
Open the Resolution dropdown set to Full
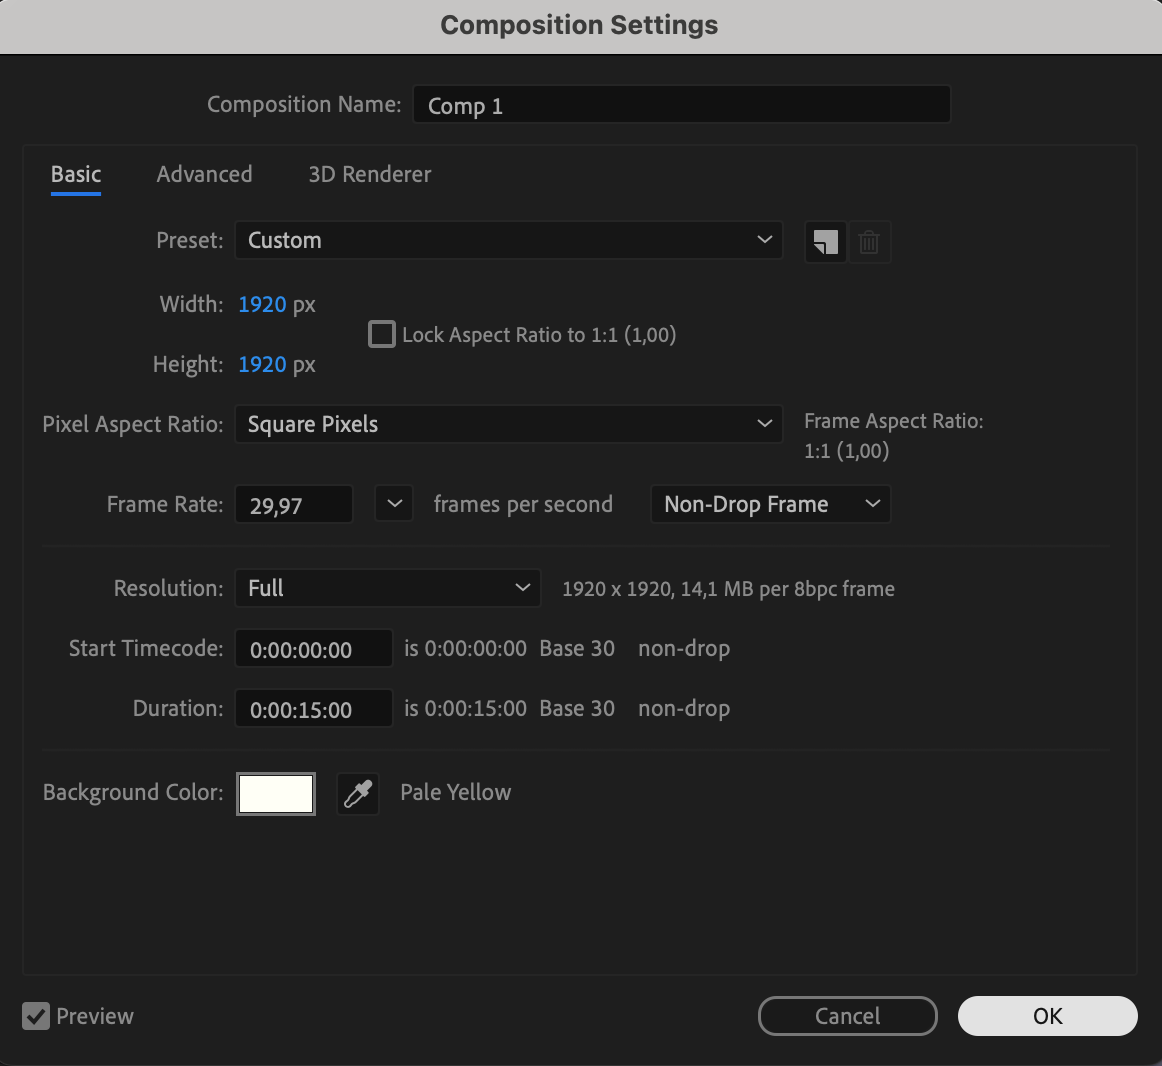click(388, 588)
